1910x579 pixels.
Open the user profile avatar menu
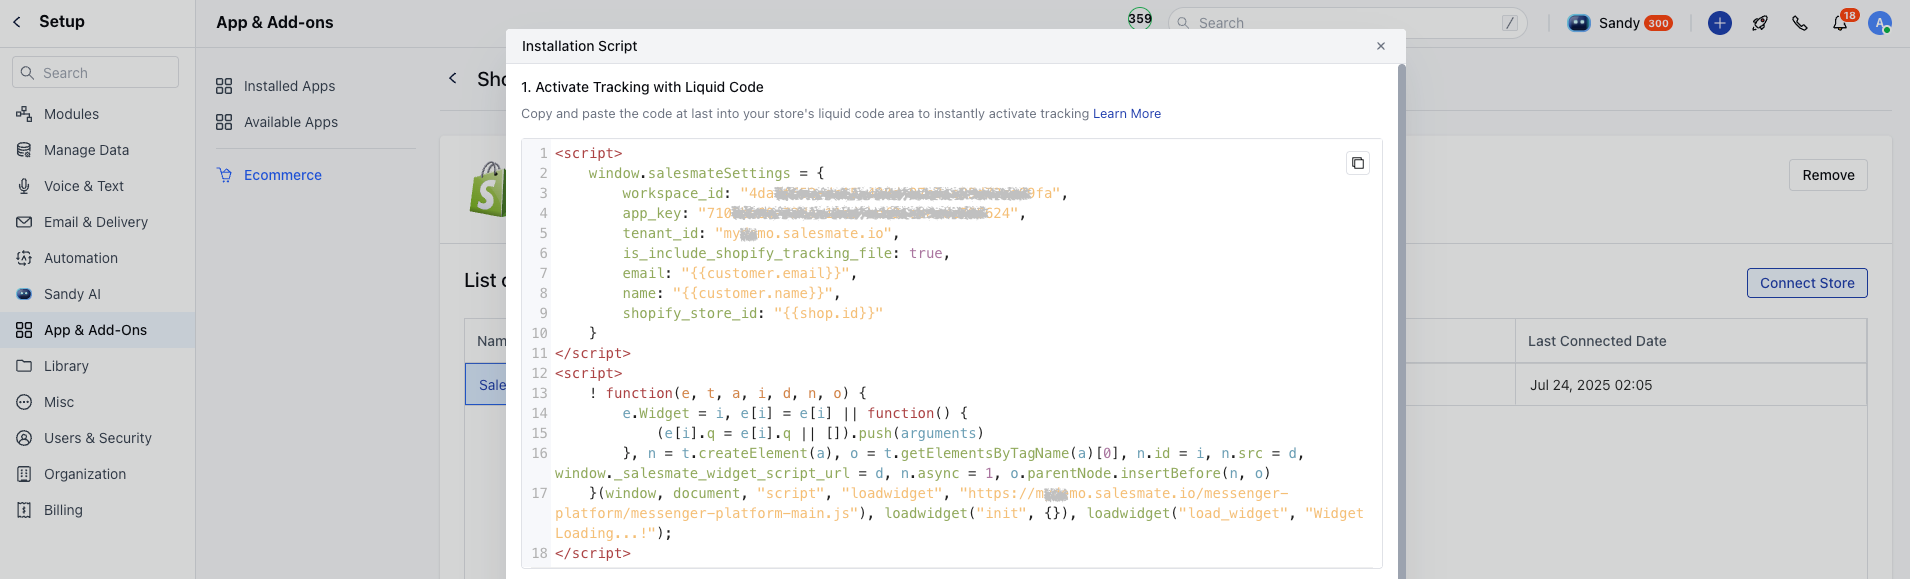click(1880, 23)
